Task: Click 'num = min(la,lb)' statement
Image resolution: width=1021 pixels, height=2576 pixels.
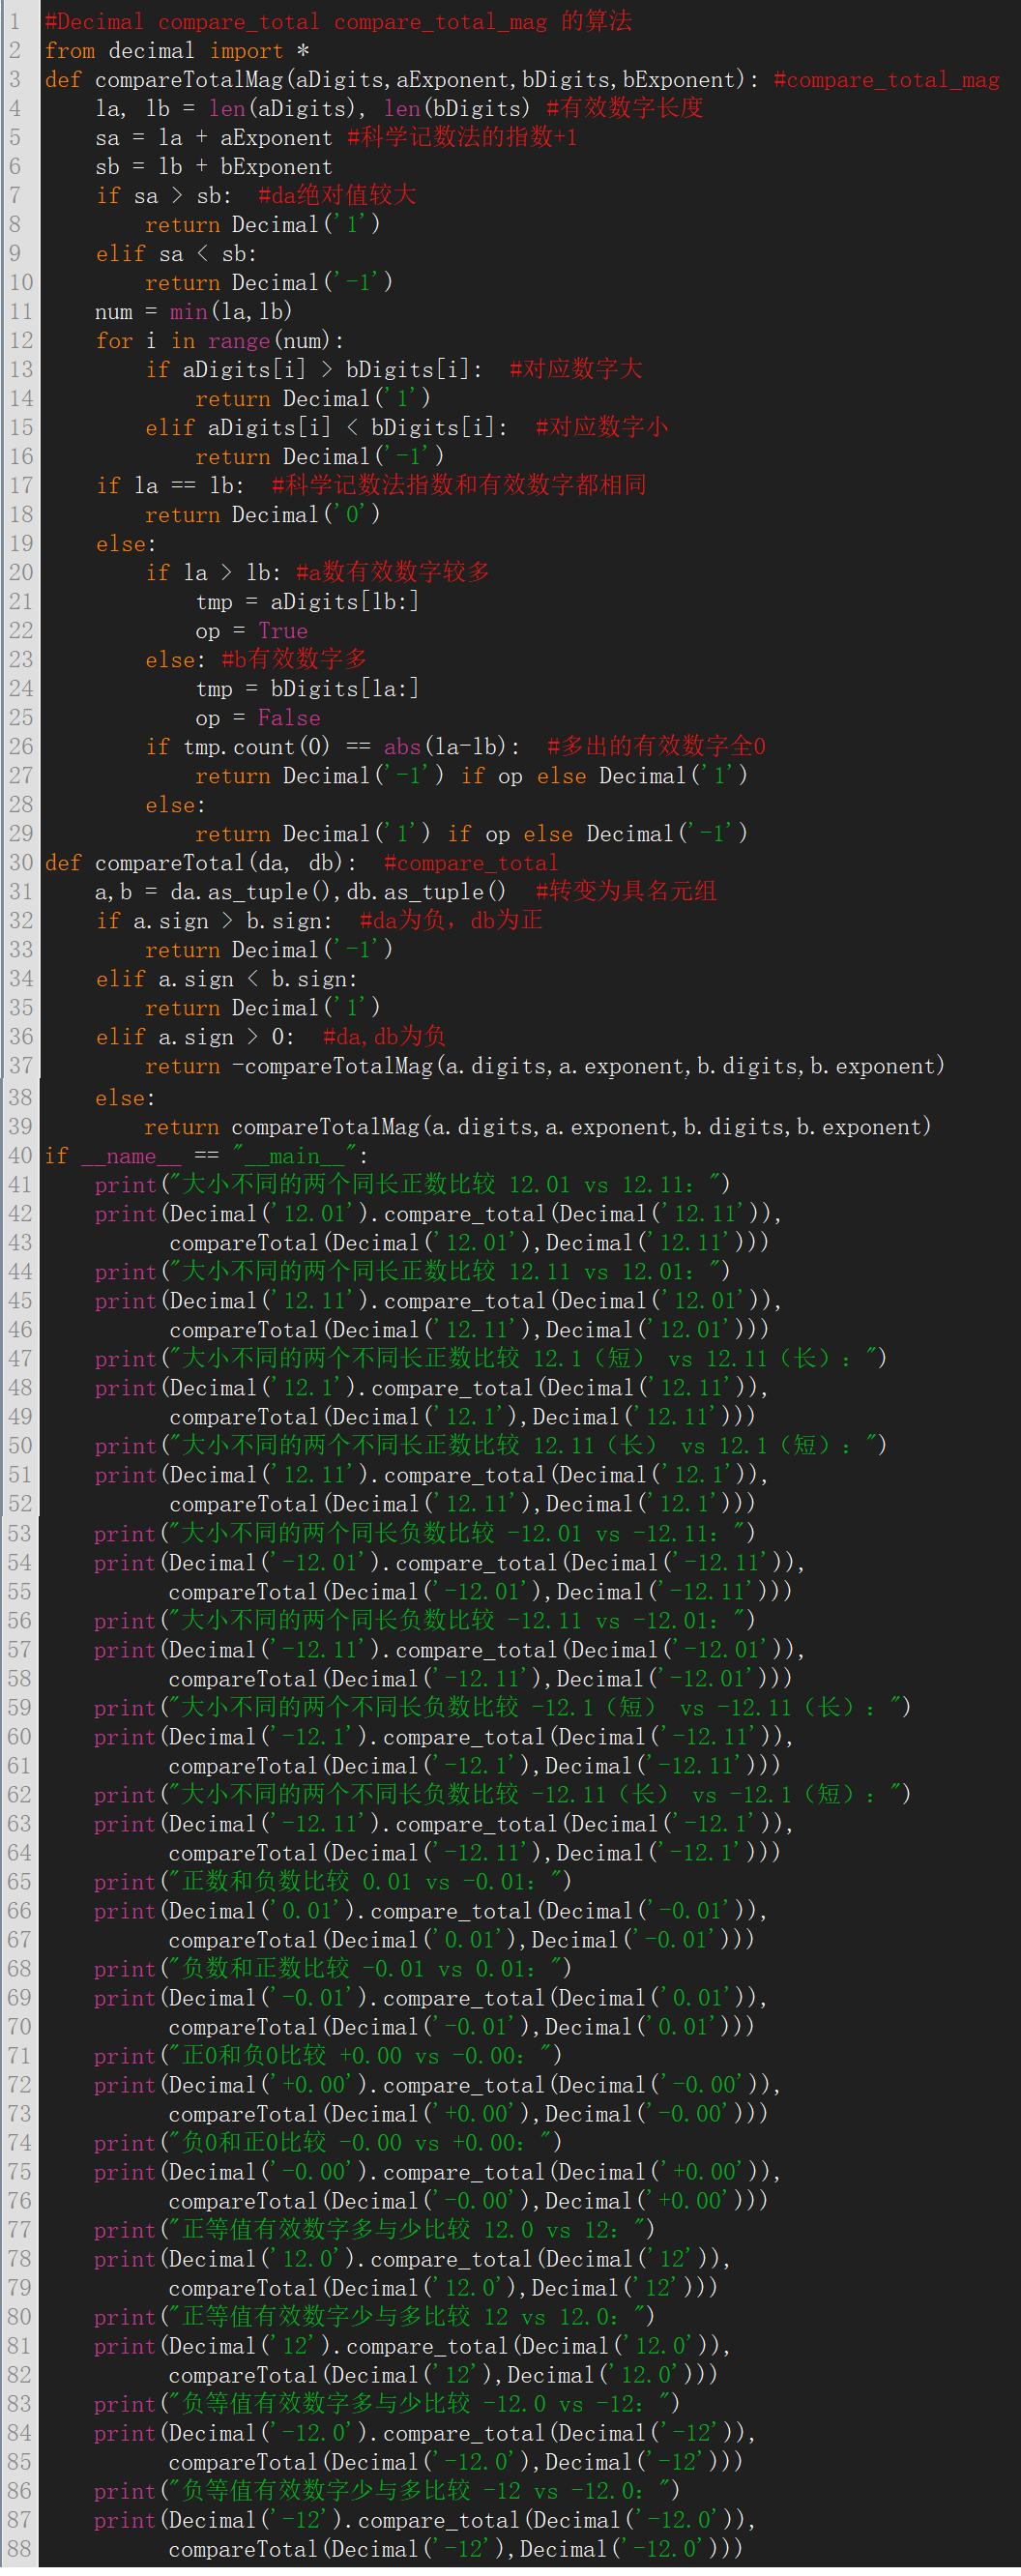Action: 193,312
